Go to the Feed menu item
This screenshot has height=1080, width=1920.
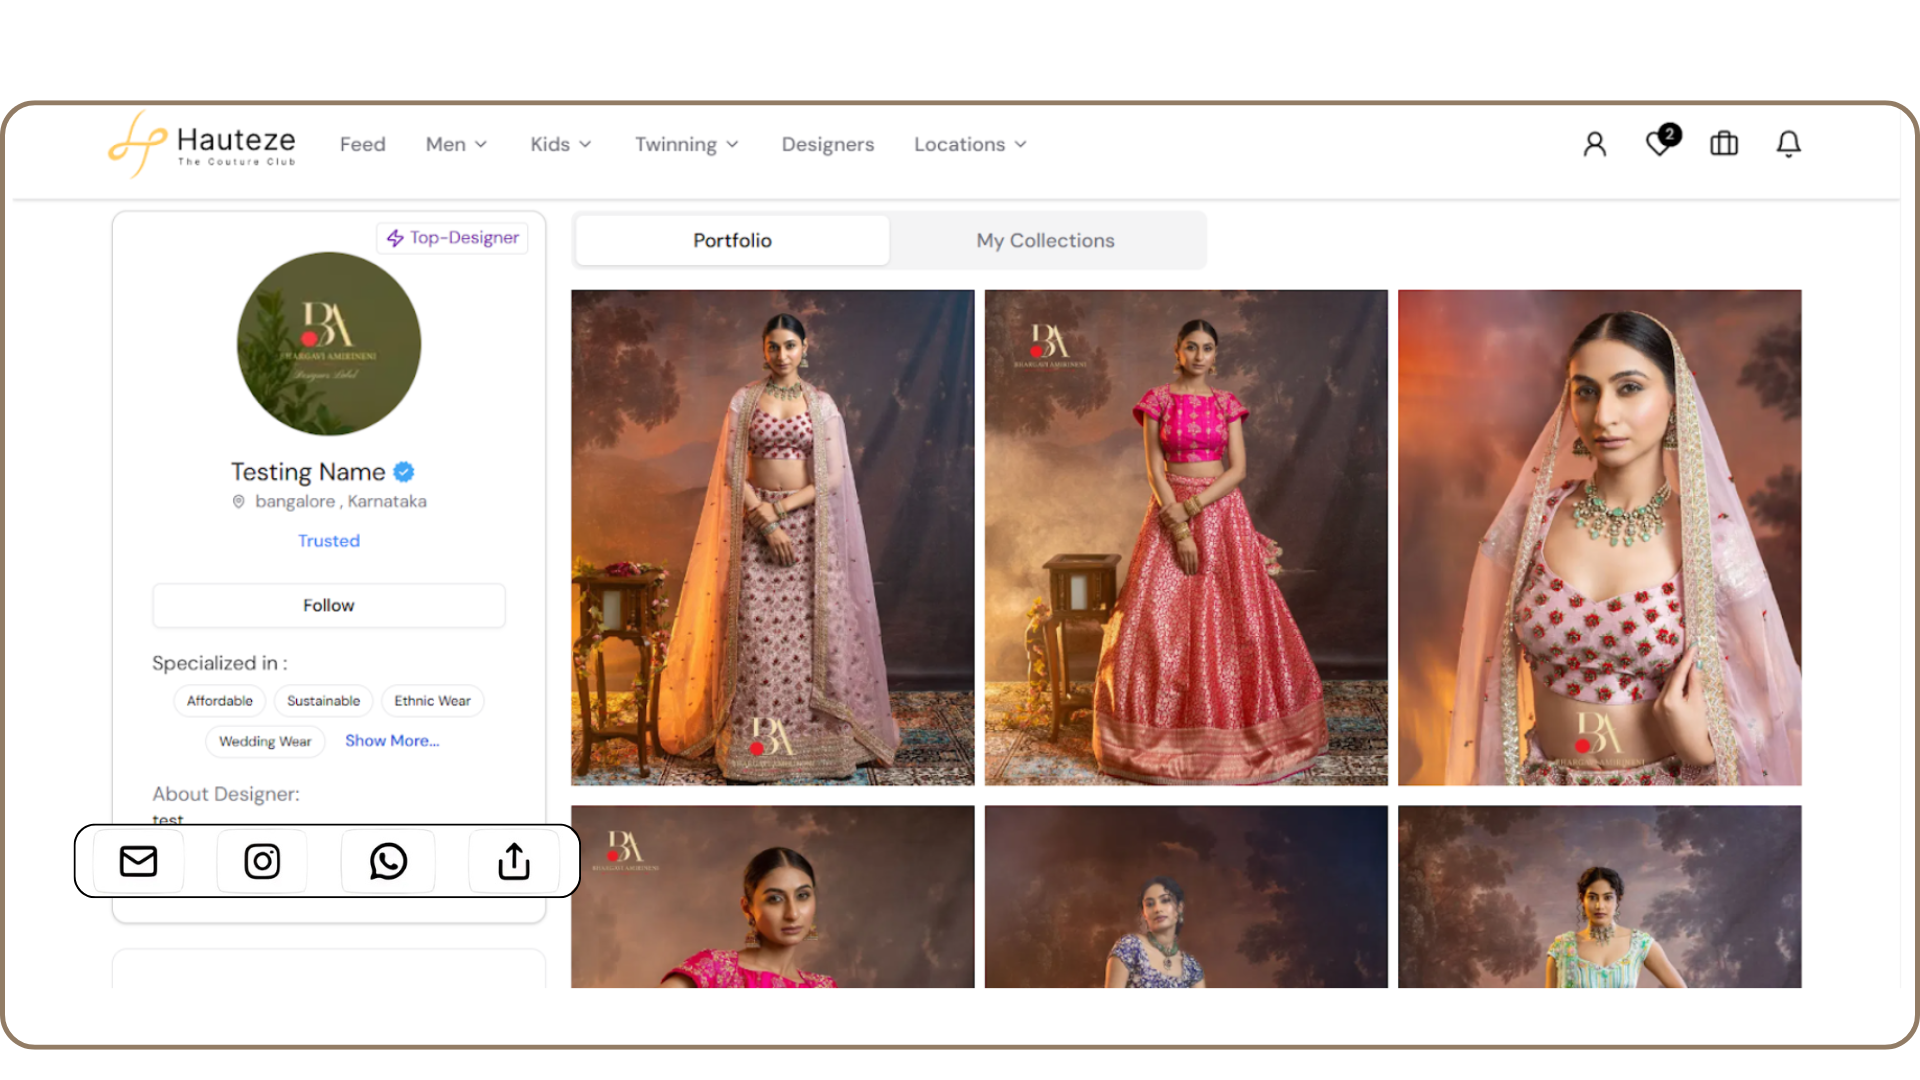[x=362, y=144]
